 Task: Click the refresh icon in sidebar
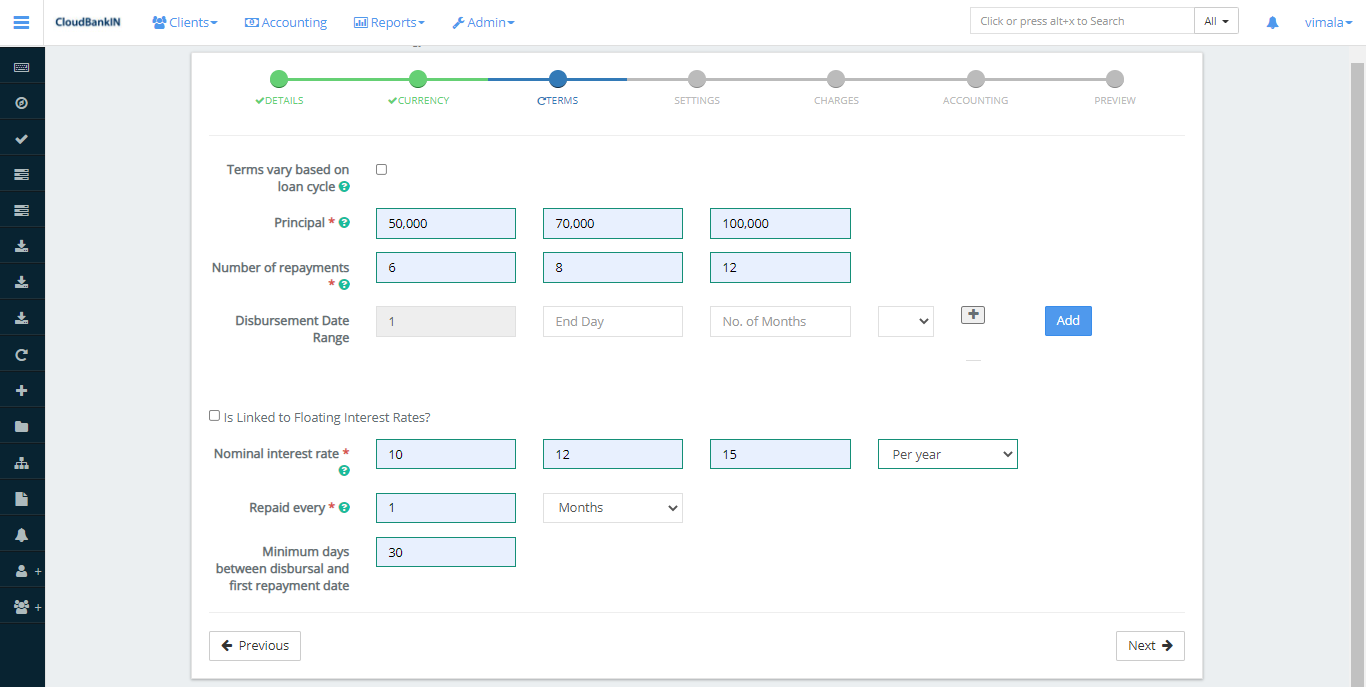pyautogui.click(x=21, y=355)
